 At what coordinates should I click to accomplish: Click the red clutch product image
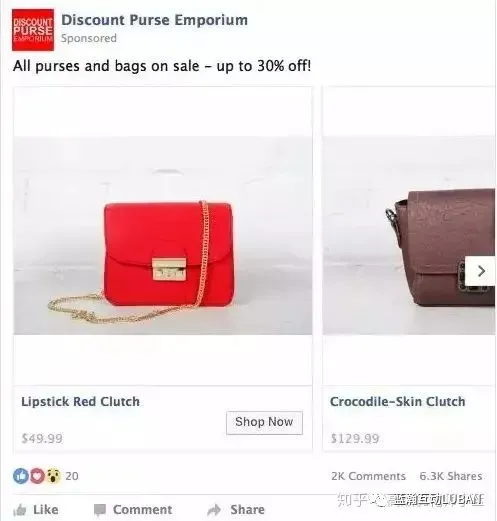(163, 235)
